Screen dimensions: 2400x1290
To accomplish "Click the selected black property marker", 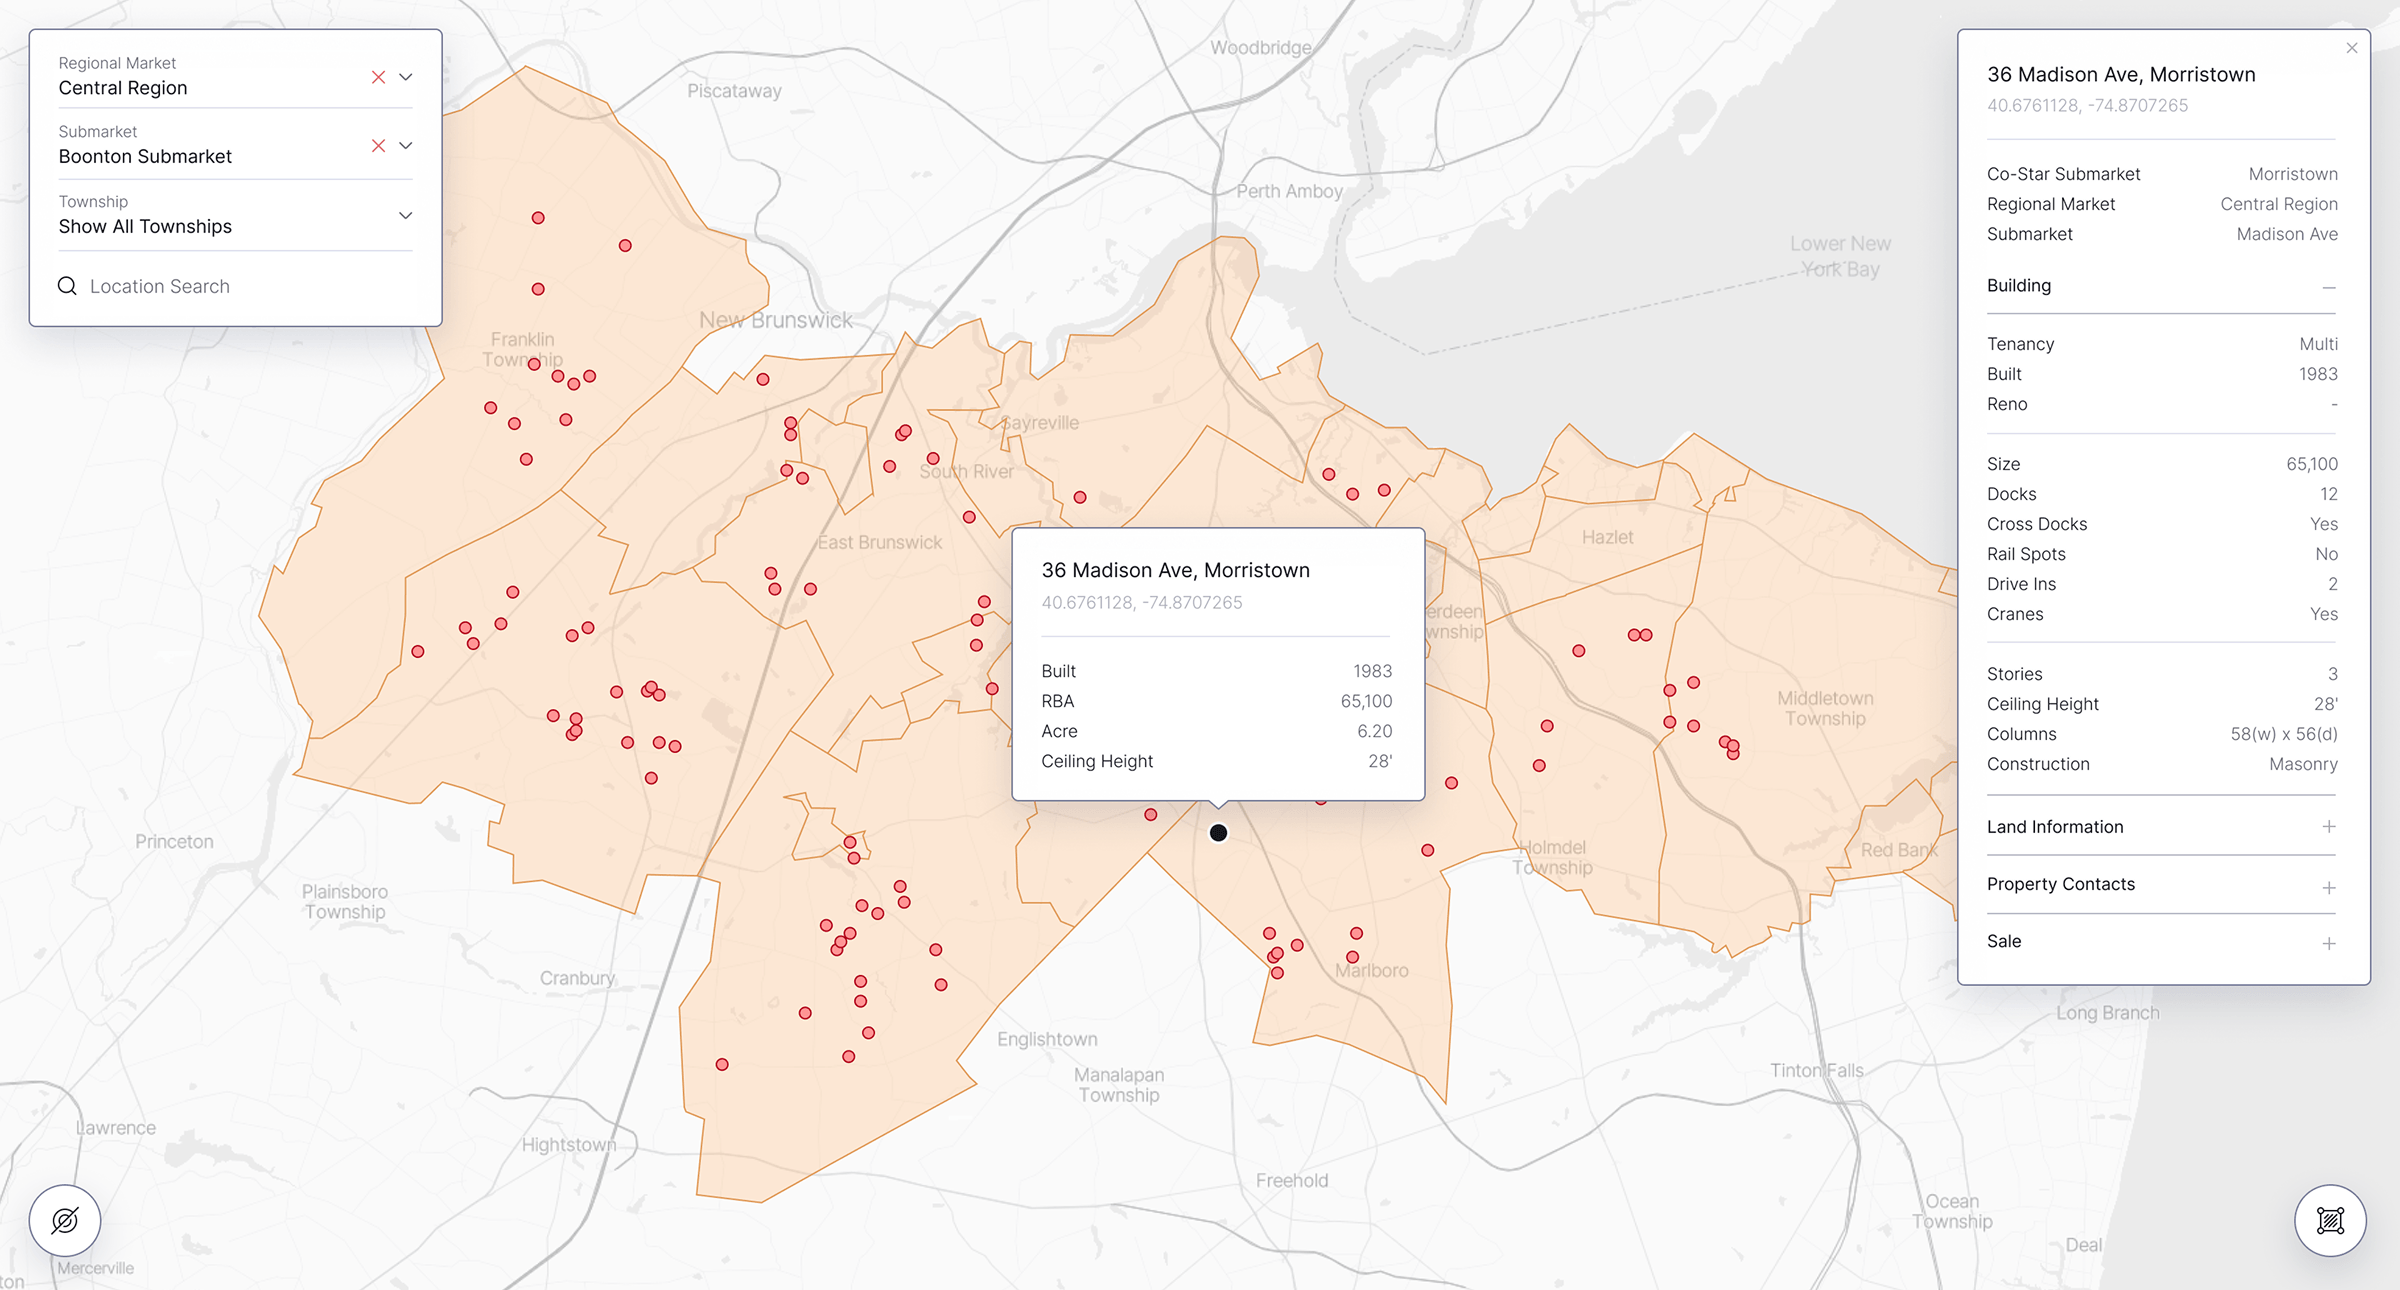I will [1218, 833].
